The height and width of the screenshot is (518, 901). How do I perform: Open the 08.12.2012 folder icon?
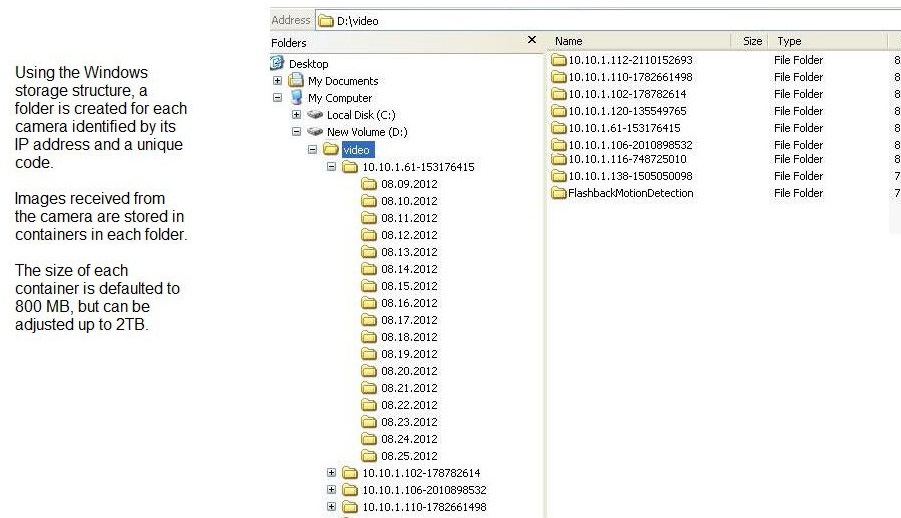point(369,235)
